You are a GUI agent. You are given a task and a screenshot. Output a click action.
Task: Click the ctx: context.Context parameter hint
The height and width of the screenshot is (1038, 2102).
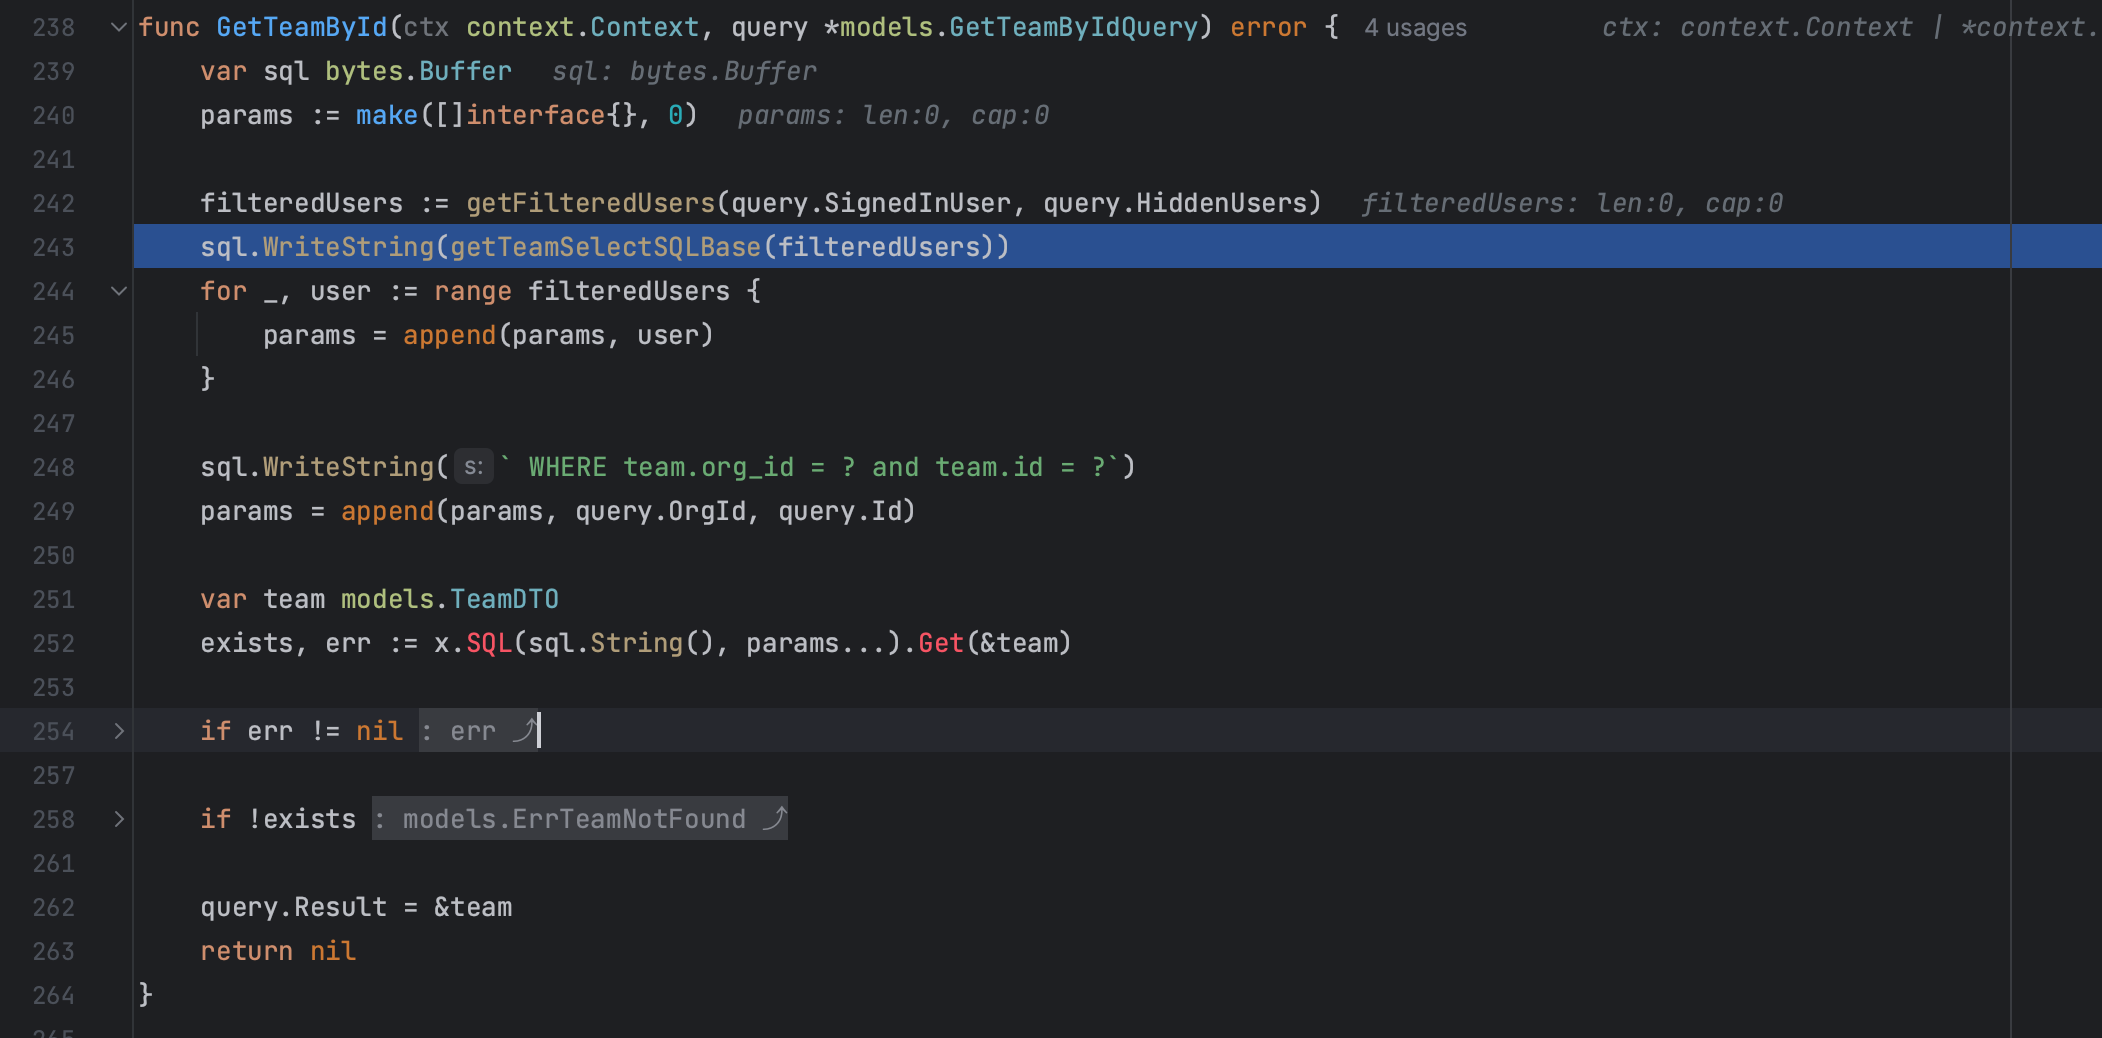pyautogui.click(x=1758, y=26)
